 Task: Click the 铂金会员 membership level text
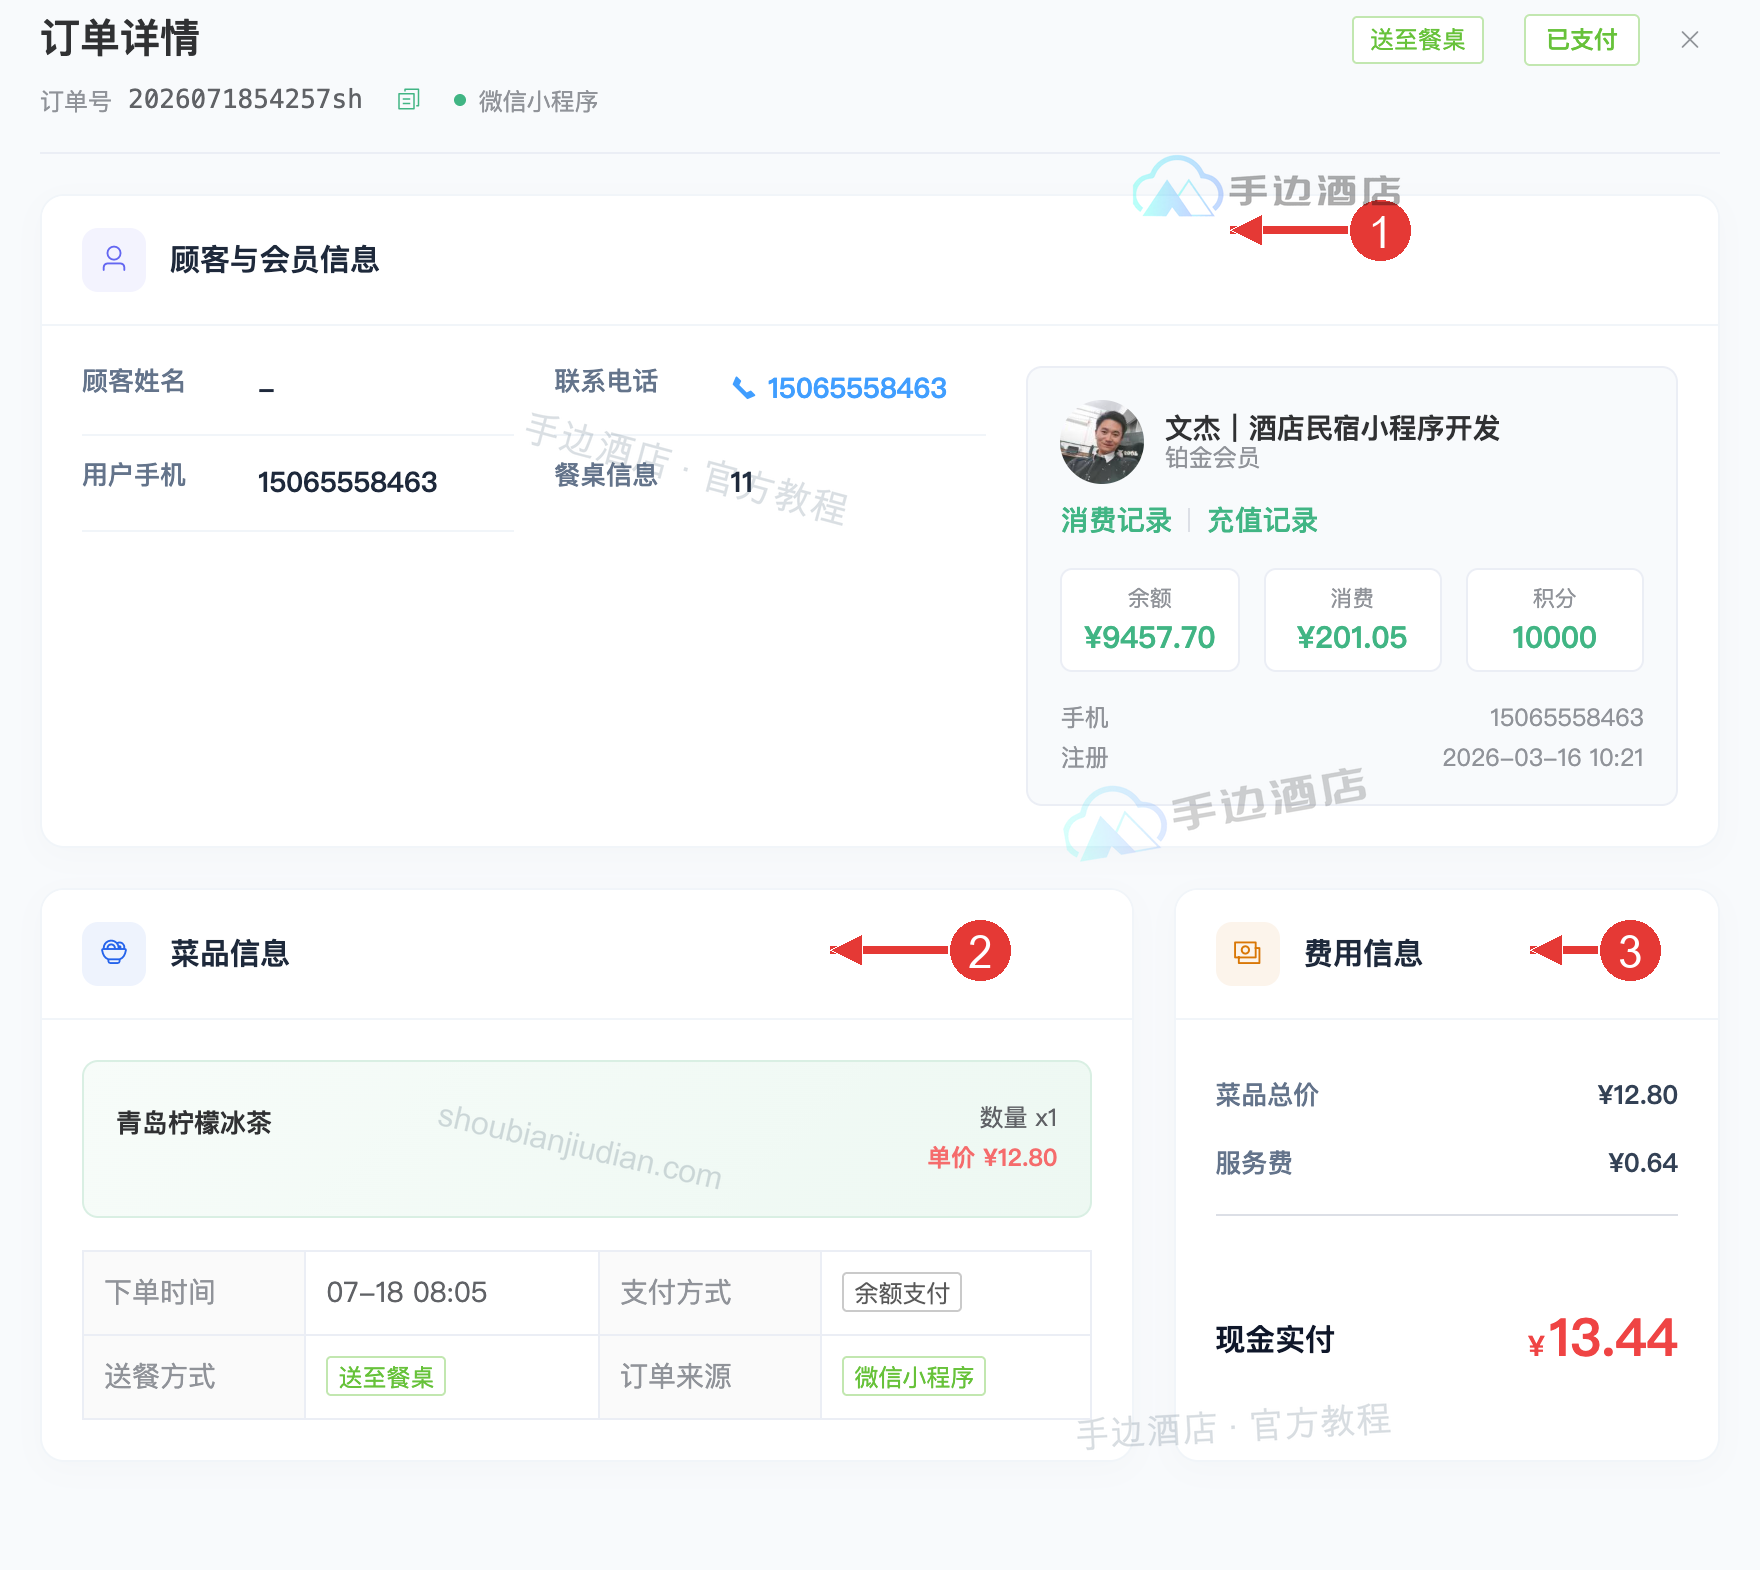(1212, 458)
